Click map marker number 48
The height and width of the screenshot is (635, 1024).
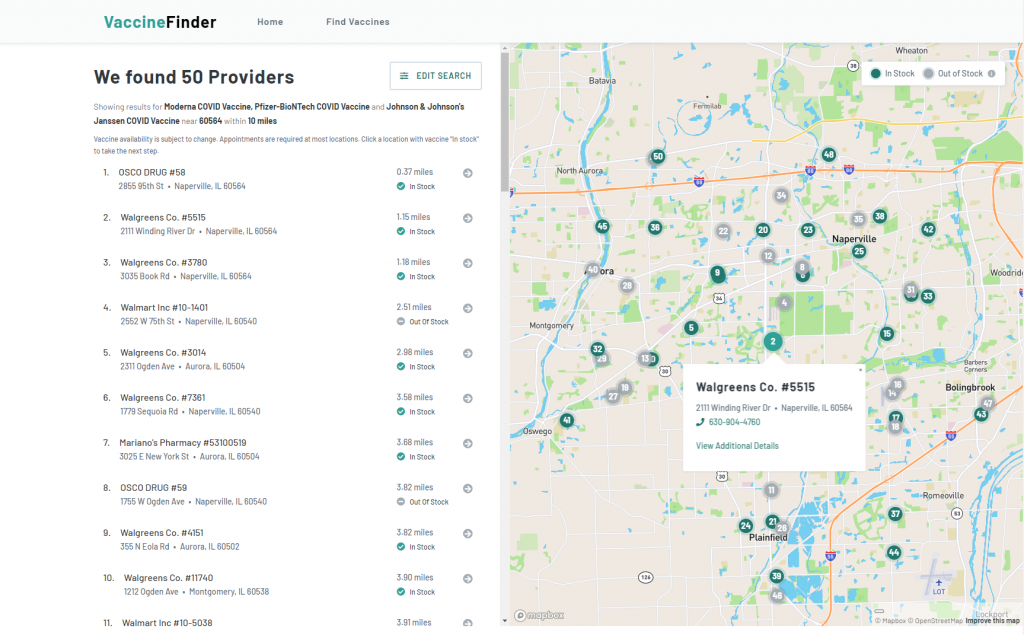coord(828,154)
